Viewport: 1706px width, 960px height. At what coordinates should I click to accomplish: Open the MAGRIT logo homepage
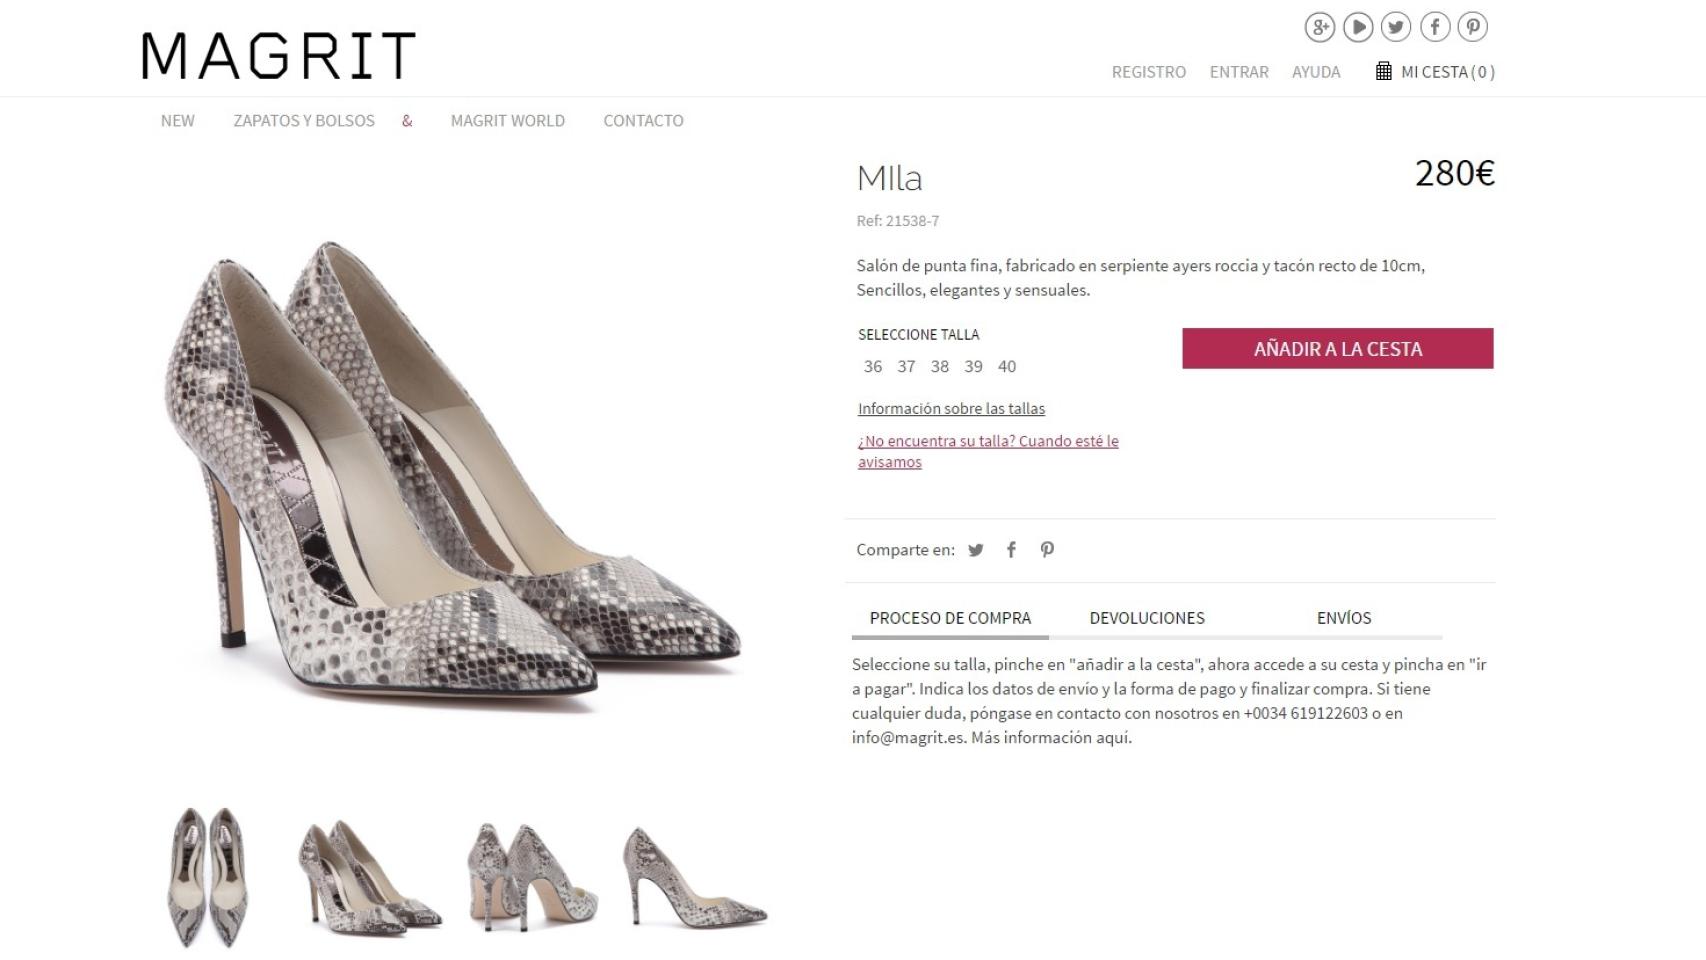coord(278,55)
